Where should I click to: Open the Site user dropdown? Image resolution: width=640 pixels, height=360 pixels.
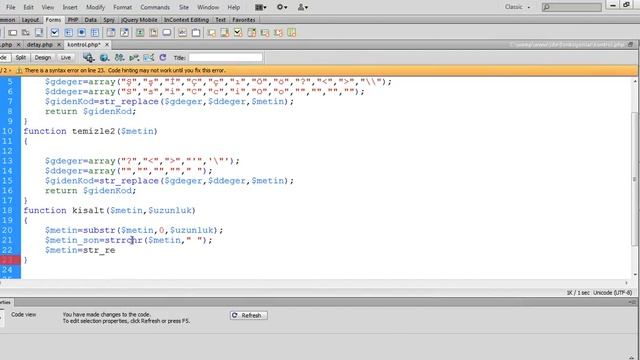tap(302, 7)
